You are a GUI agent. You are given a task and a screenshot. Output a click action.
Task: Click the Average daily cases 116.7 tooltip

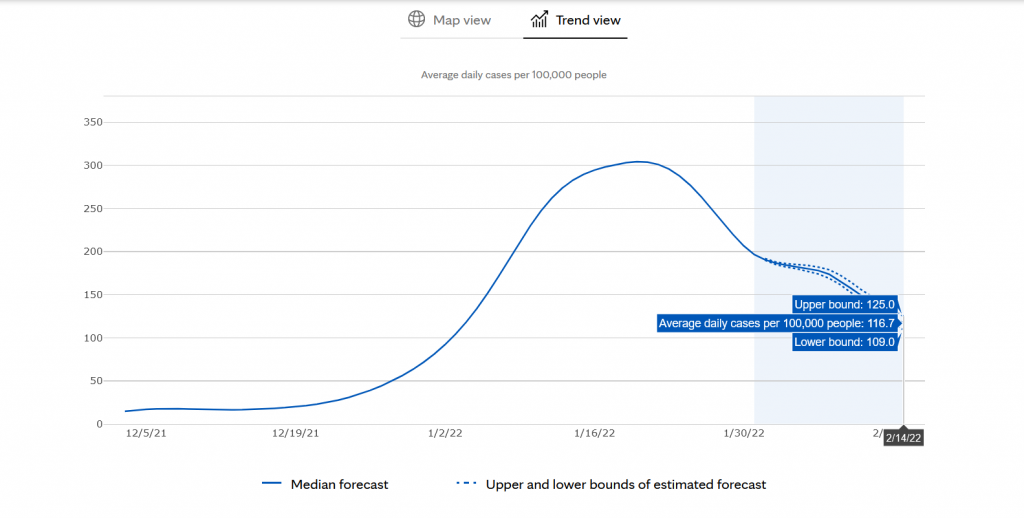(x=776, y=323)
